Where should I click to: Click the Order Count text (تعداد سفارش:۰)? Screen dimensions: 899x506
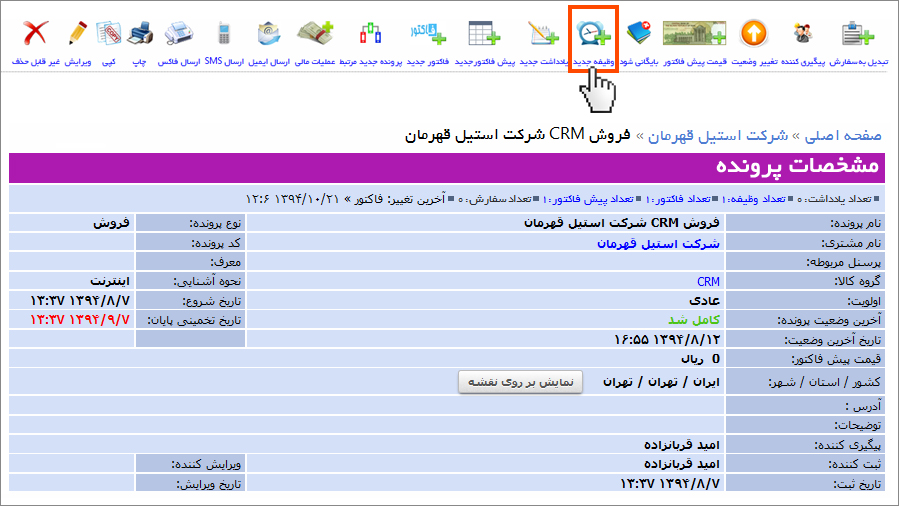tap(495, 199)
